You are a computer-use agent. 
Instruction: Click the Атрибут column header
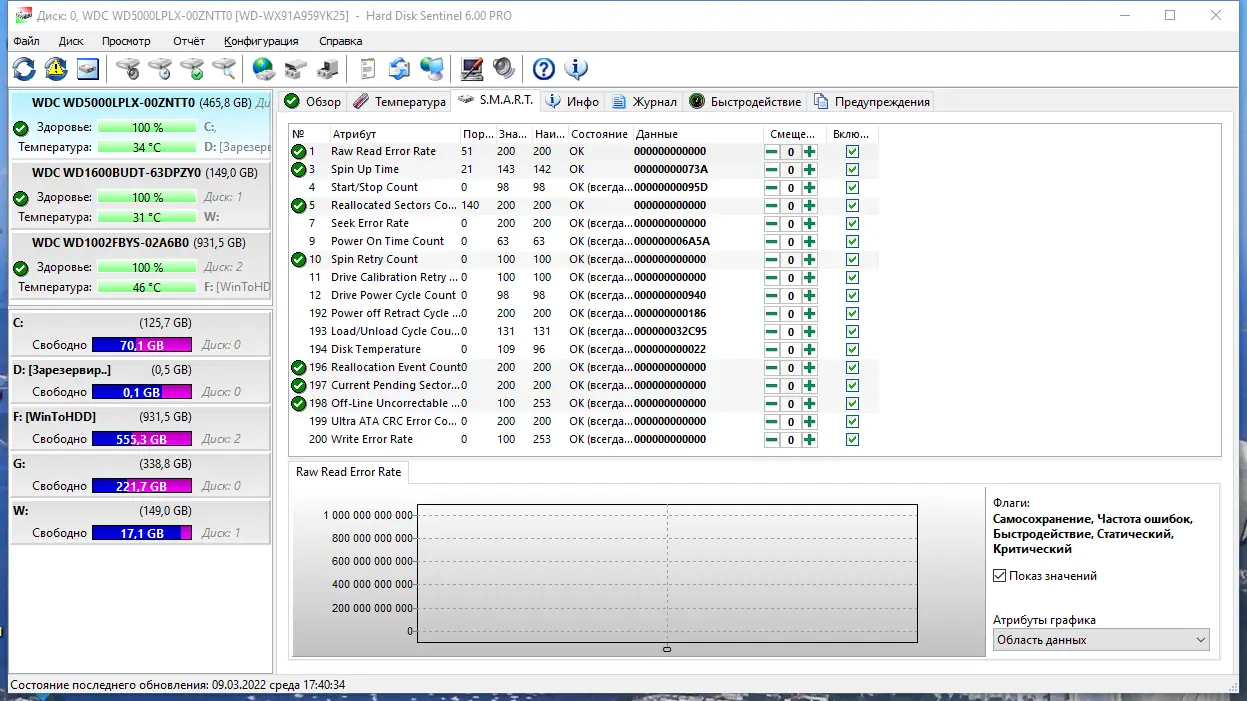(395, 134)
